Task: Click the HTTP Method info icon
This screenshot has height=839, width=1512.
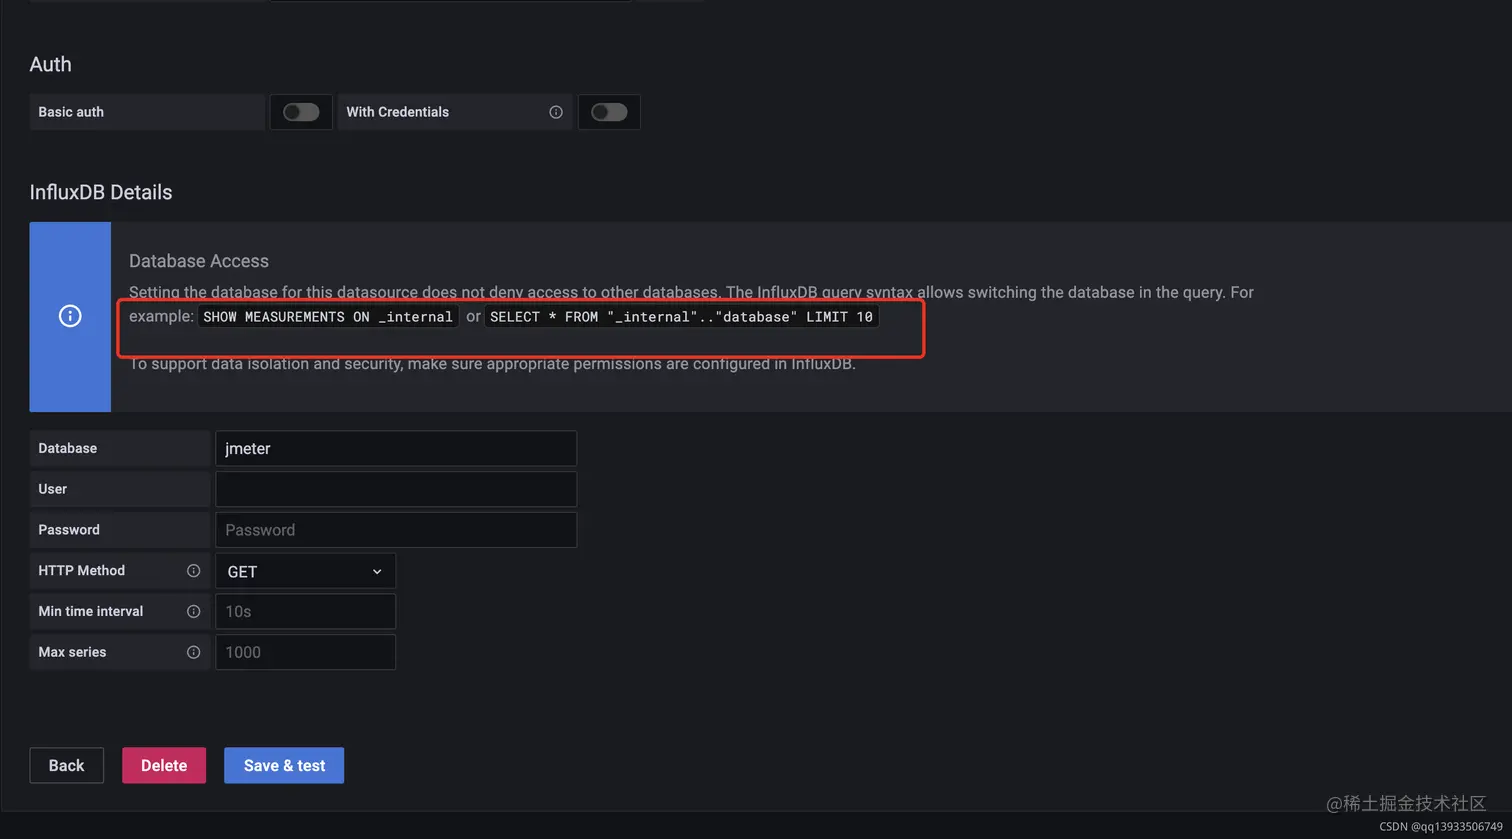Action: pyautogui.click(x=193, y=571)
